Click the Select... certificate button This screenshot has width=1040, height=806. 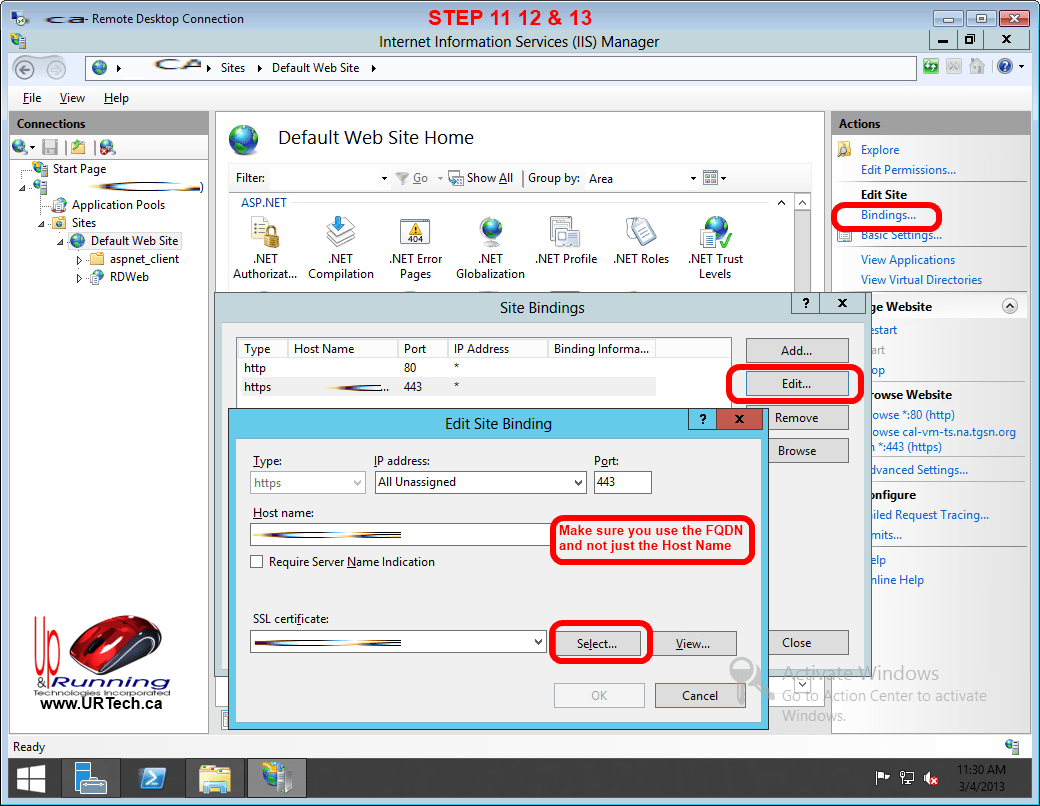click(x=597, y=643)
